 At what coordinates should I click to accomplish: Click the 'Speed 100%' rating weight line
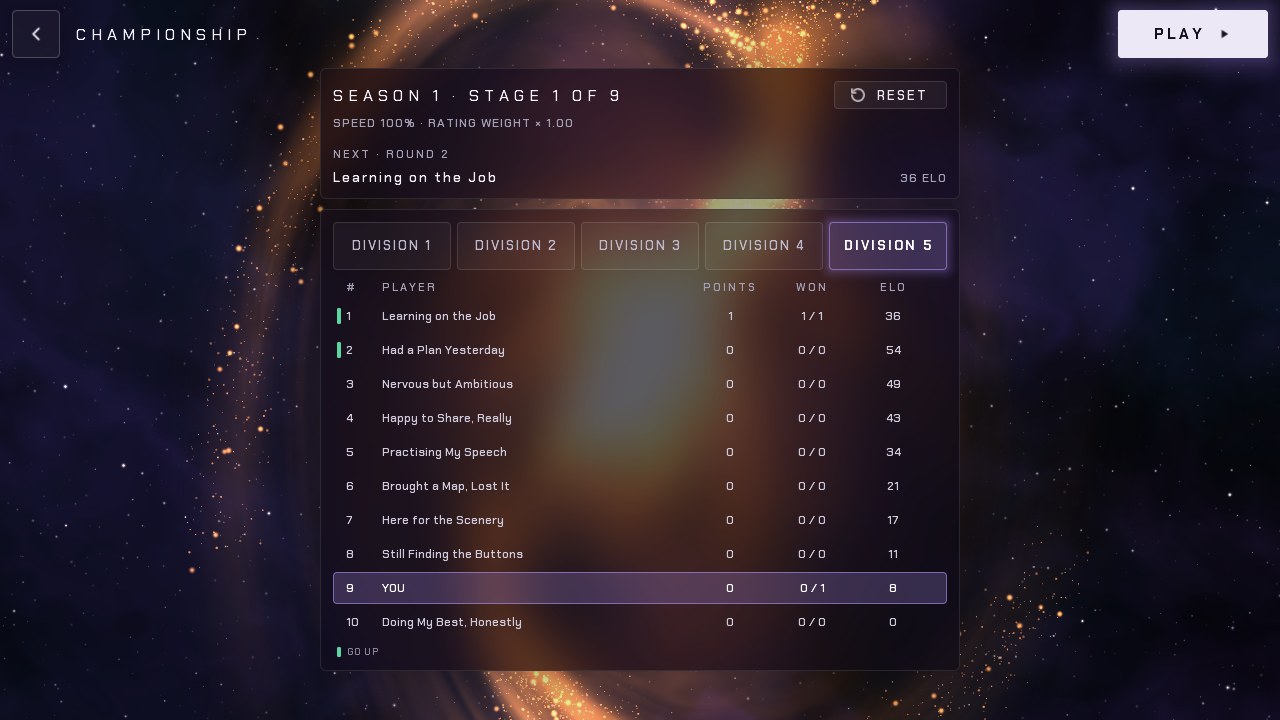(453, 123)
